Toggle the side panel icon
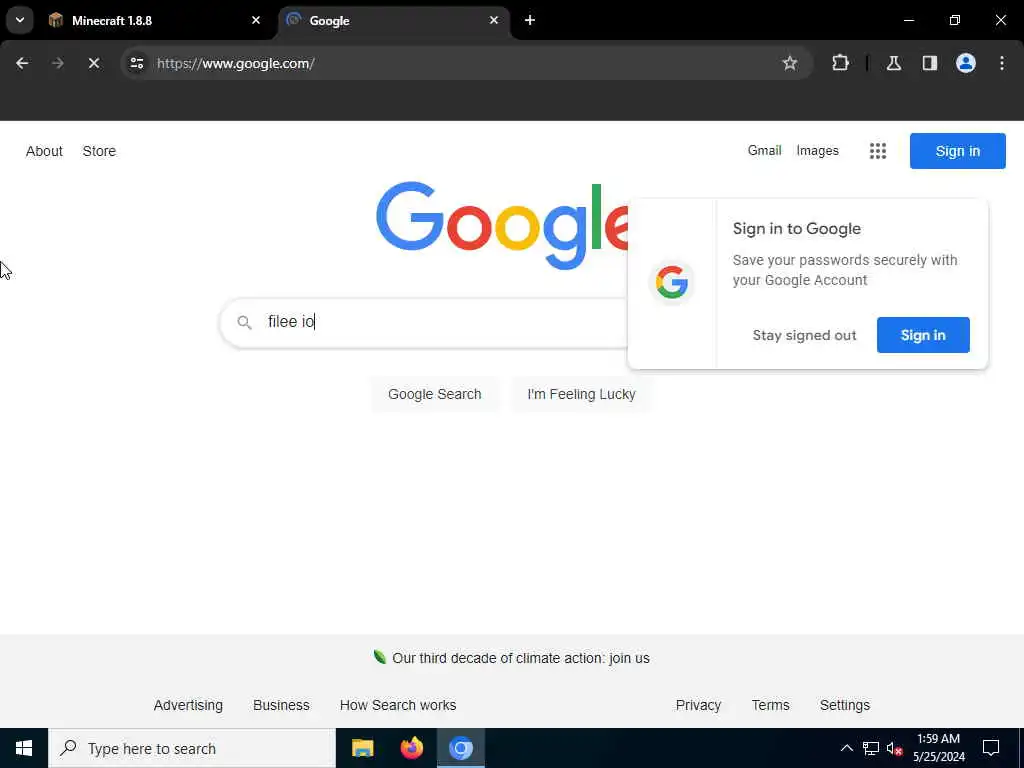 (930, 63)
